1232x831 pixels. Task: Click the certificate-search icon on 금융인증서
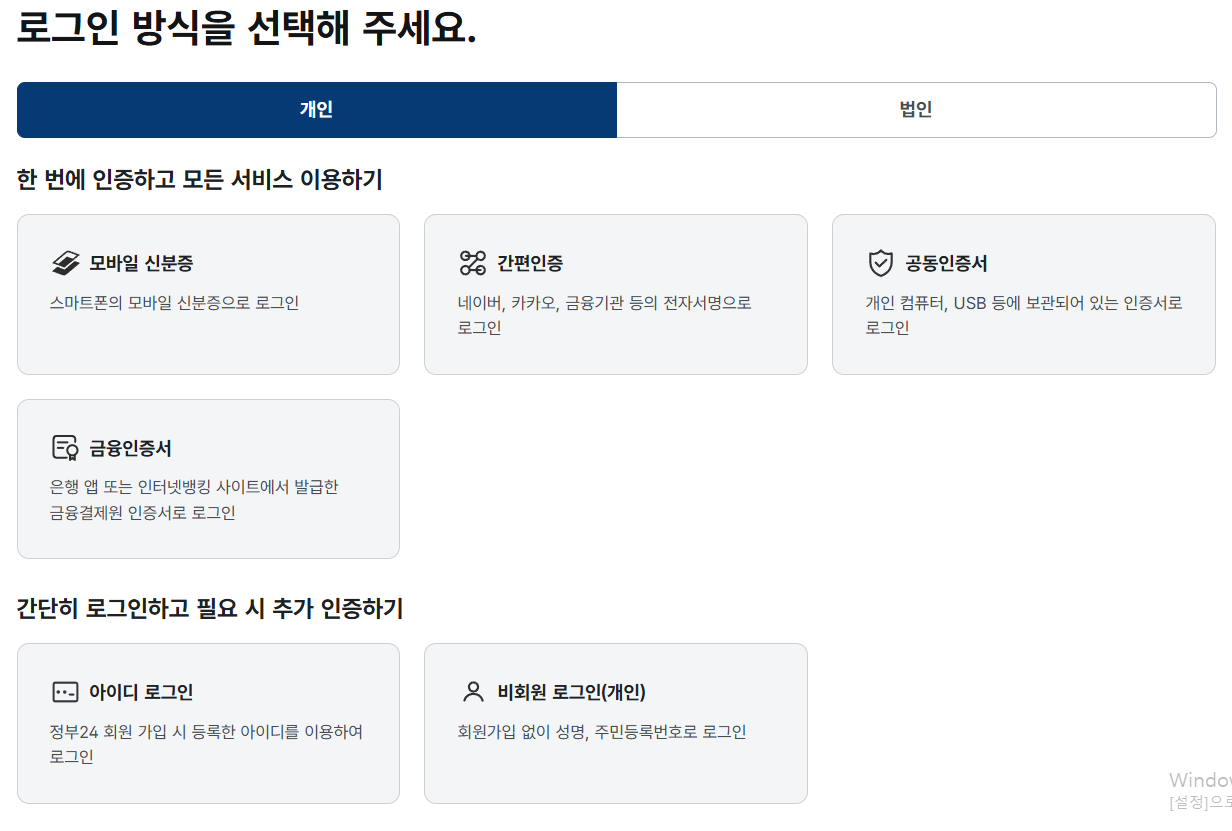(x=64, y=447)
